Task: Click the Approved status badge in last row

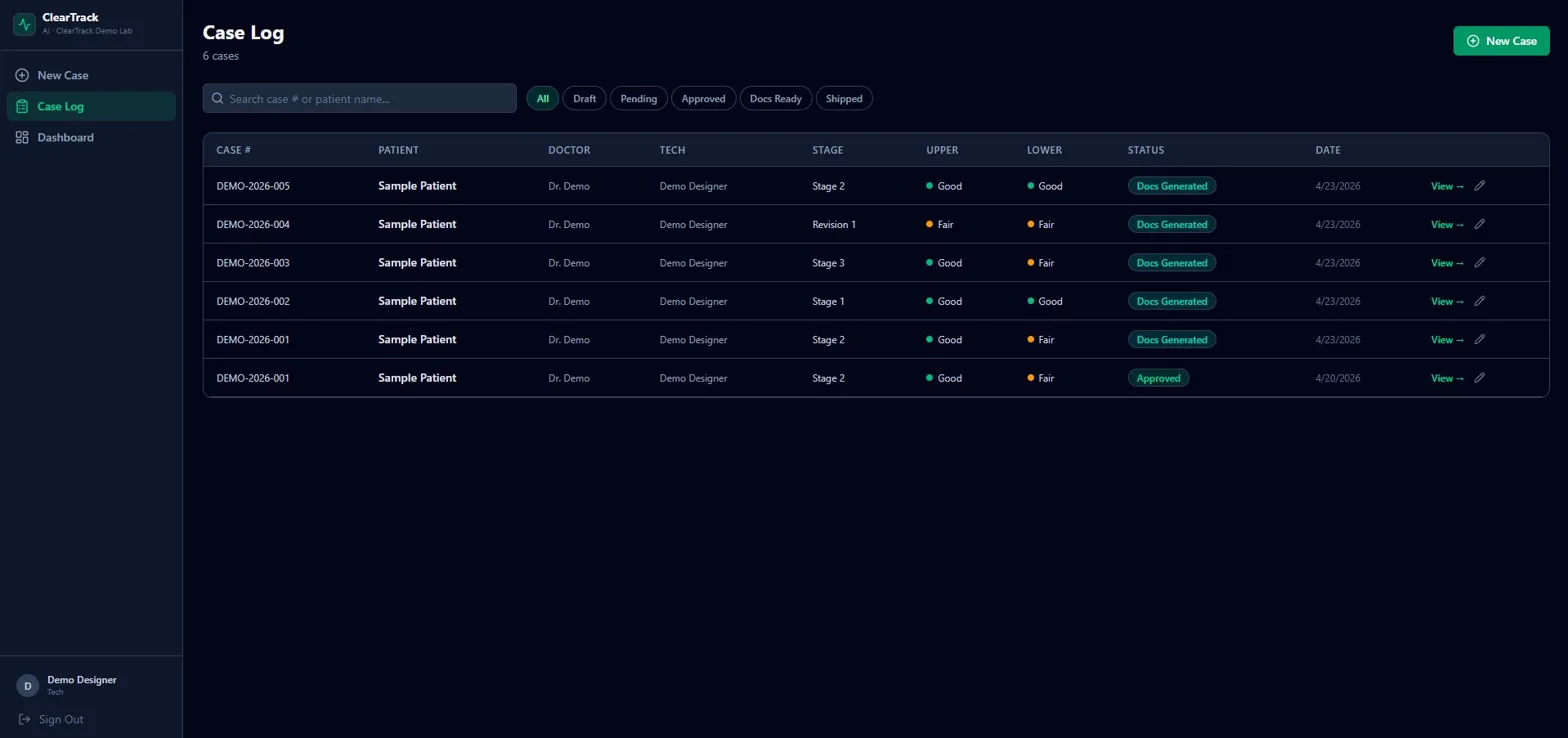Action: 1158,378
